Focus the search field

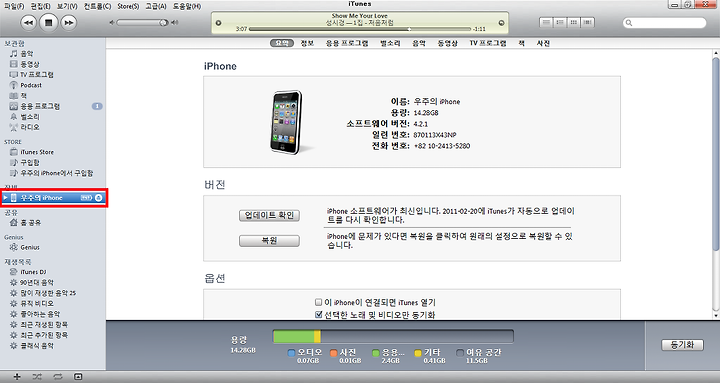tap(664, 23)
